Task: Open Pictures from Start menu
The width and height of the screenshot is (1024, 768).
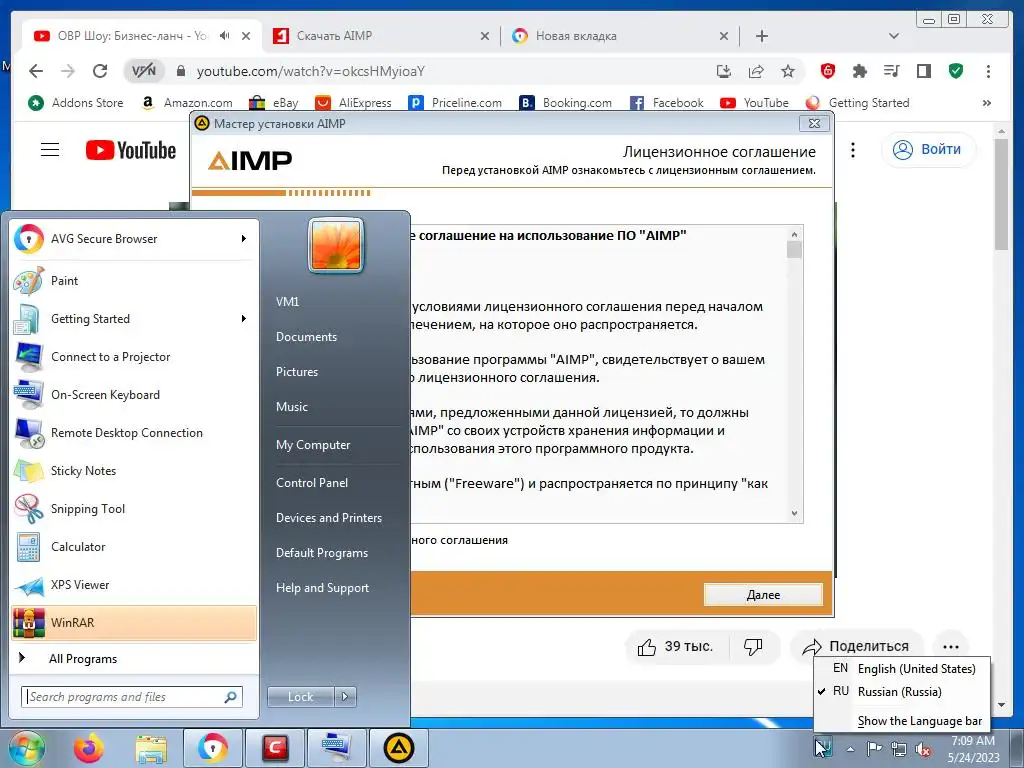Action: pos(296,372)
